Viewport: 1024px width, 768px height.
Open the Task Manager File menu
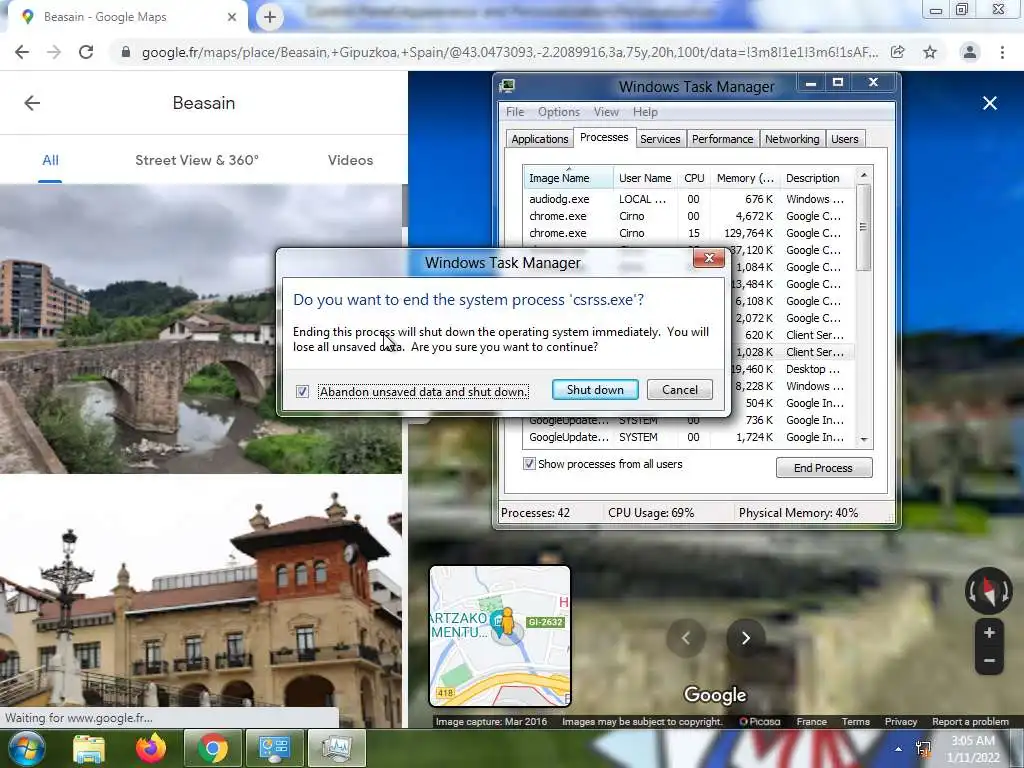tap(515, 112)
